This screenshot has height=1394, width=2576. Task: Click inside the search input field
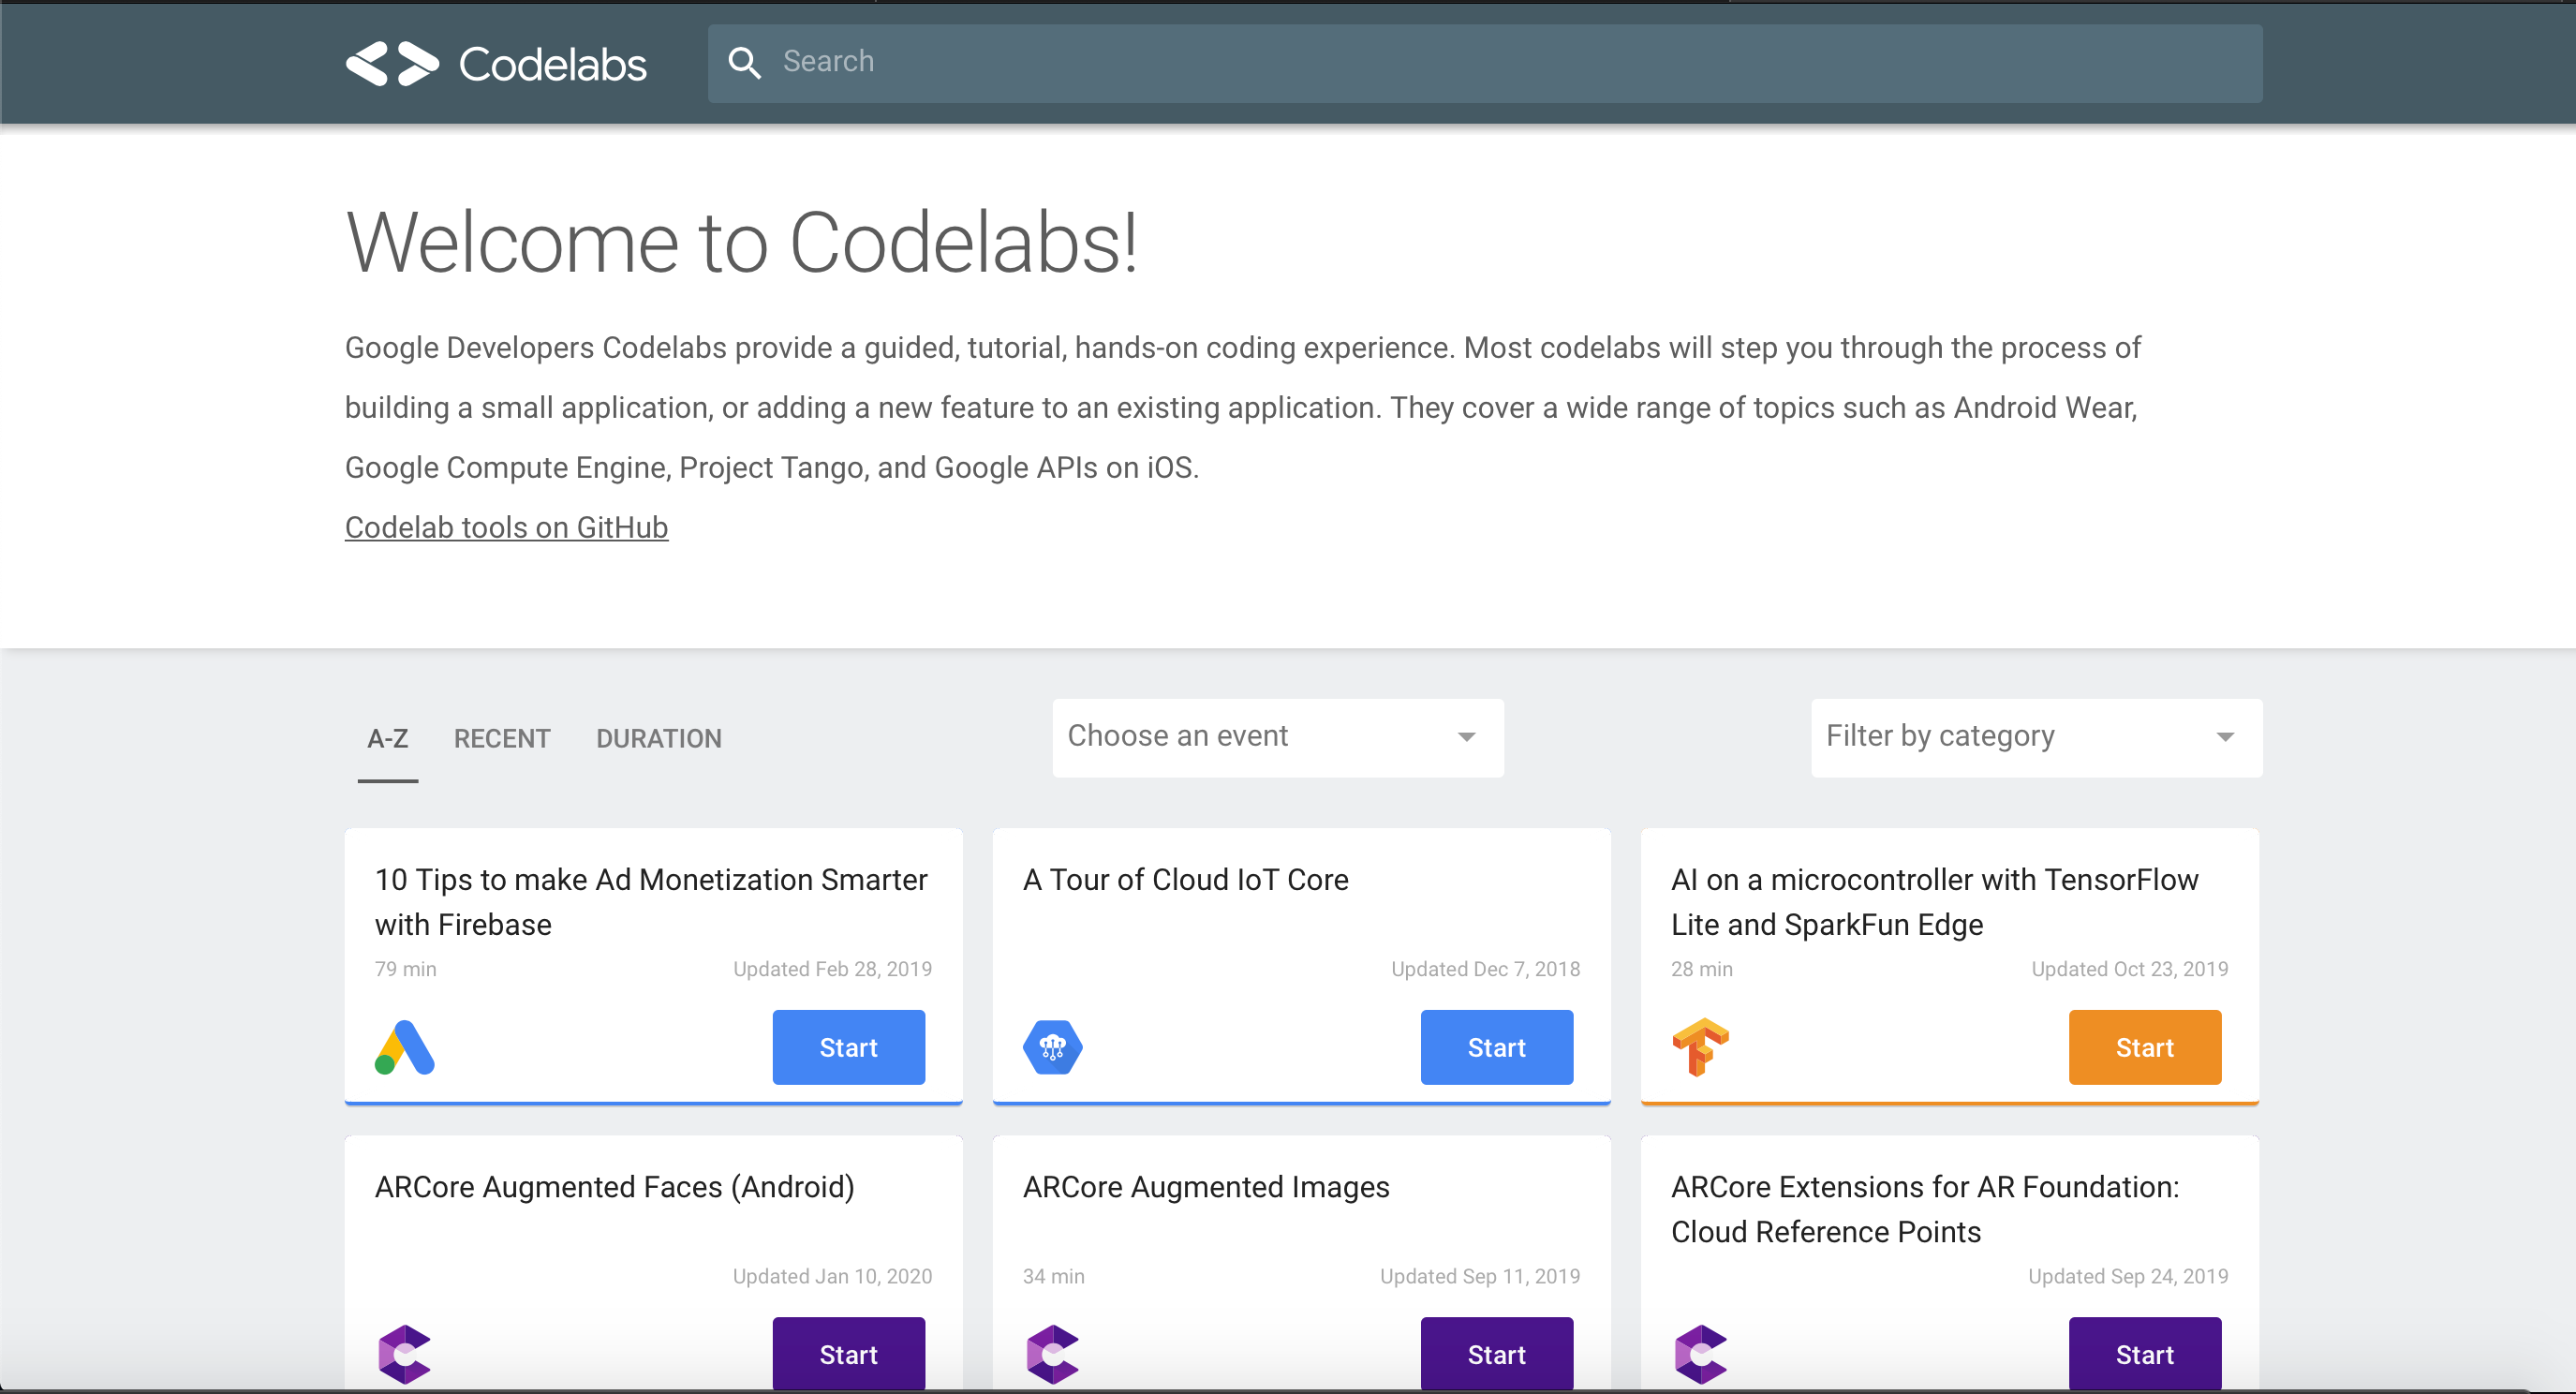(1200, 62)
